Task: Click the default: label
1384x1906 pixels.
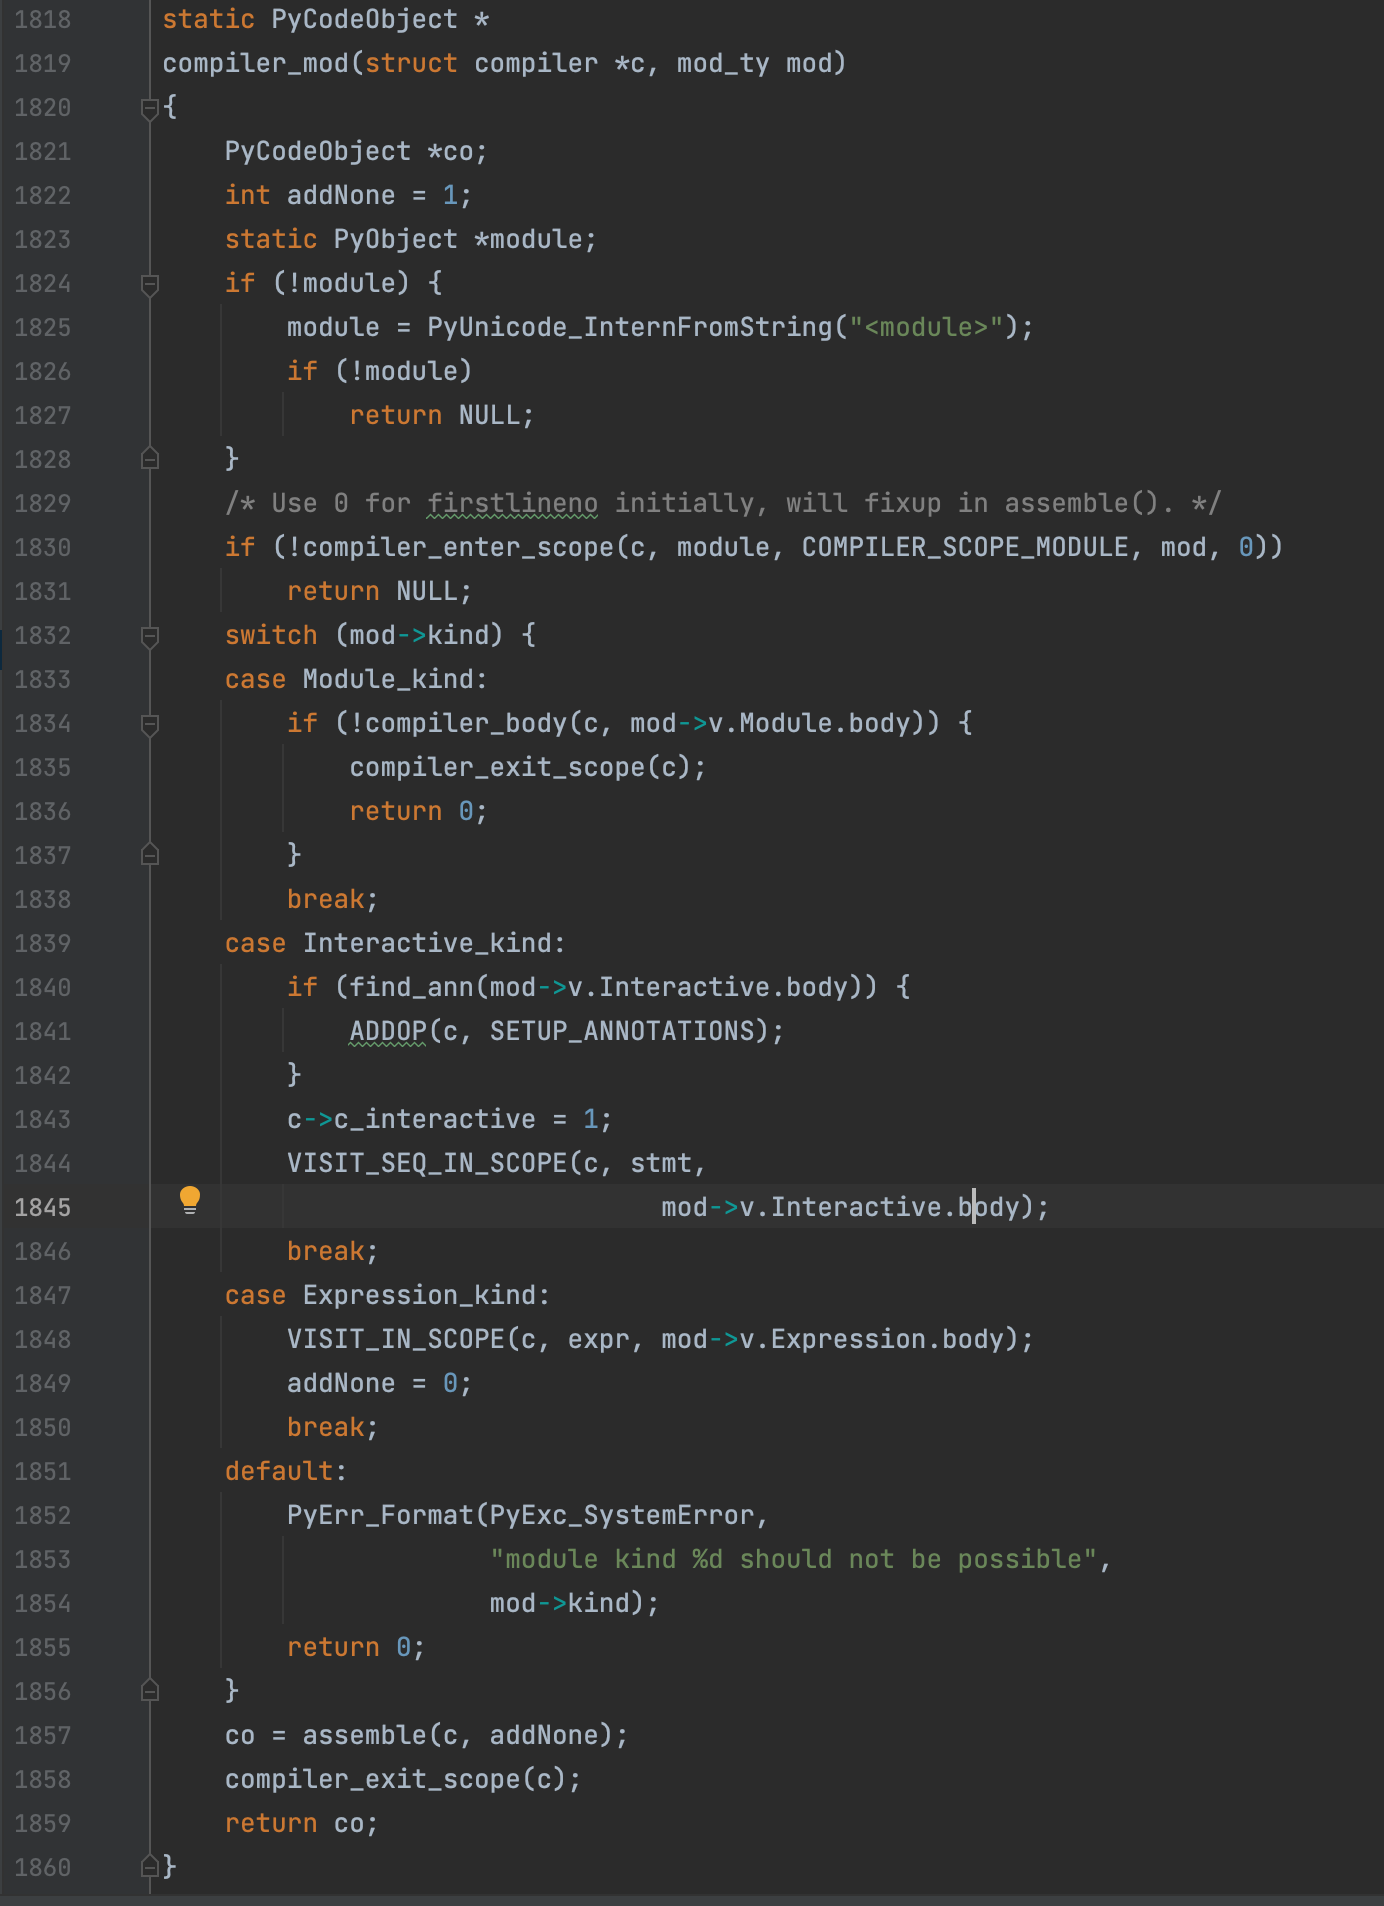Action: 285,1472
